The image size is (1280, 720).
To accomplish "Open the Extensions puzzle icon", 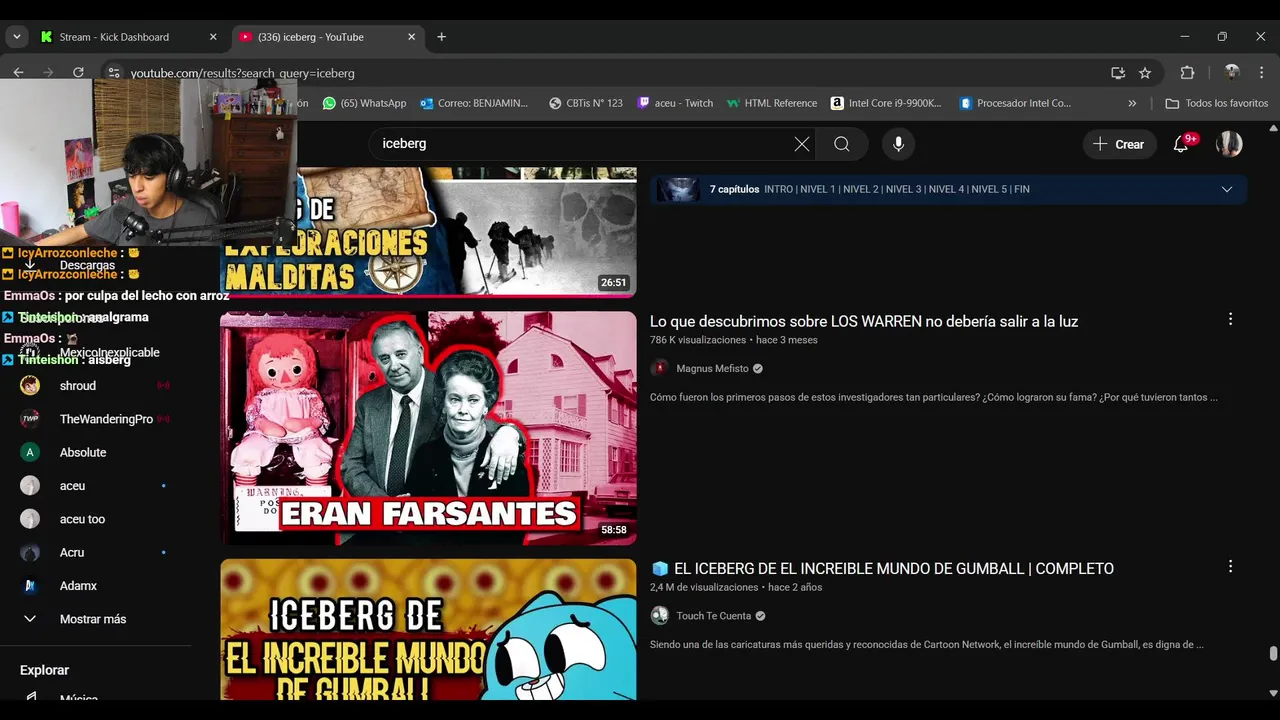I will tap(1187, 72).
